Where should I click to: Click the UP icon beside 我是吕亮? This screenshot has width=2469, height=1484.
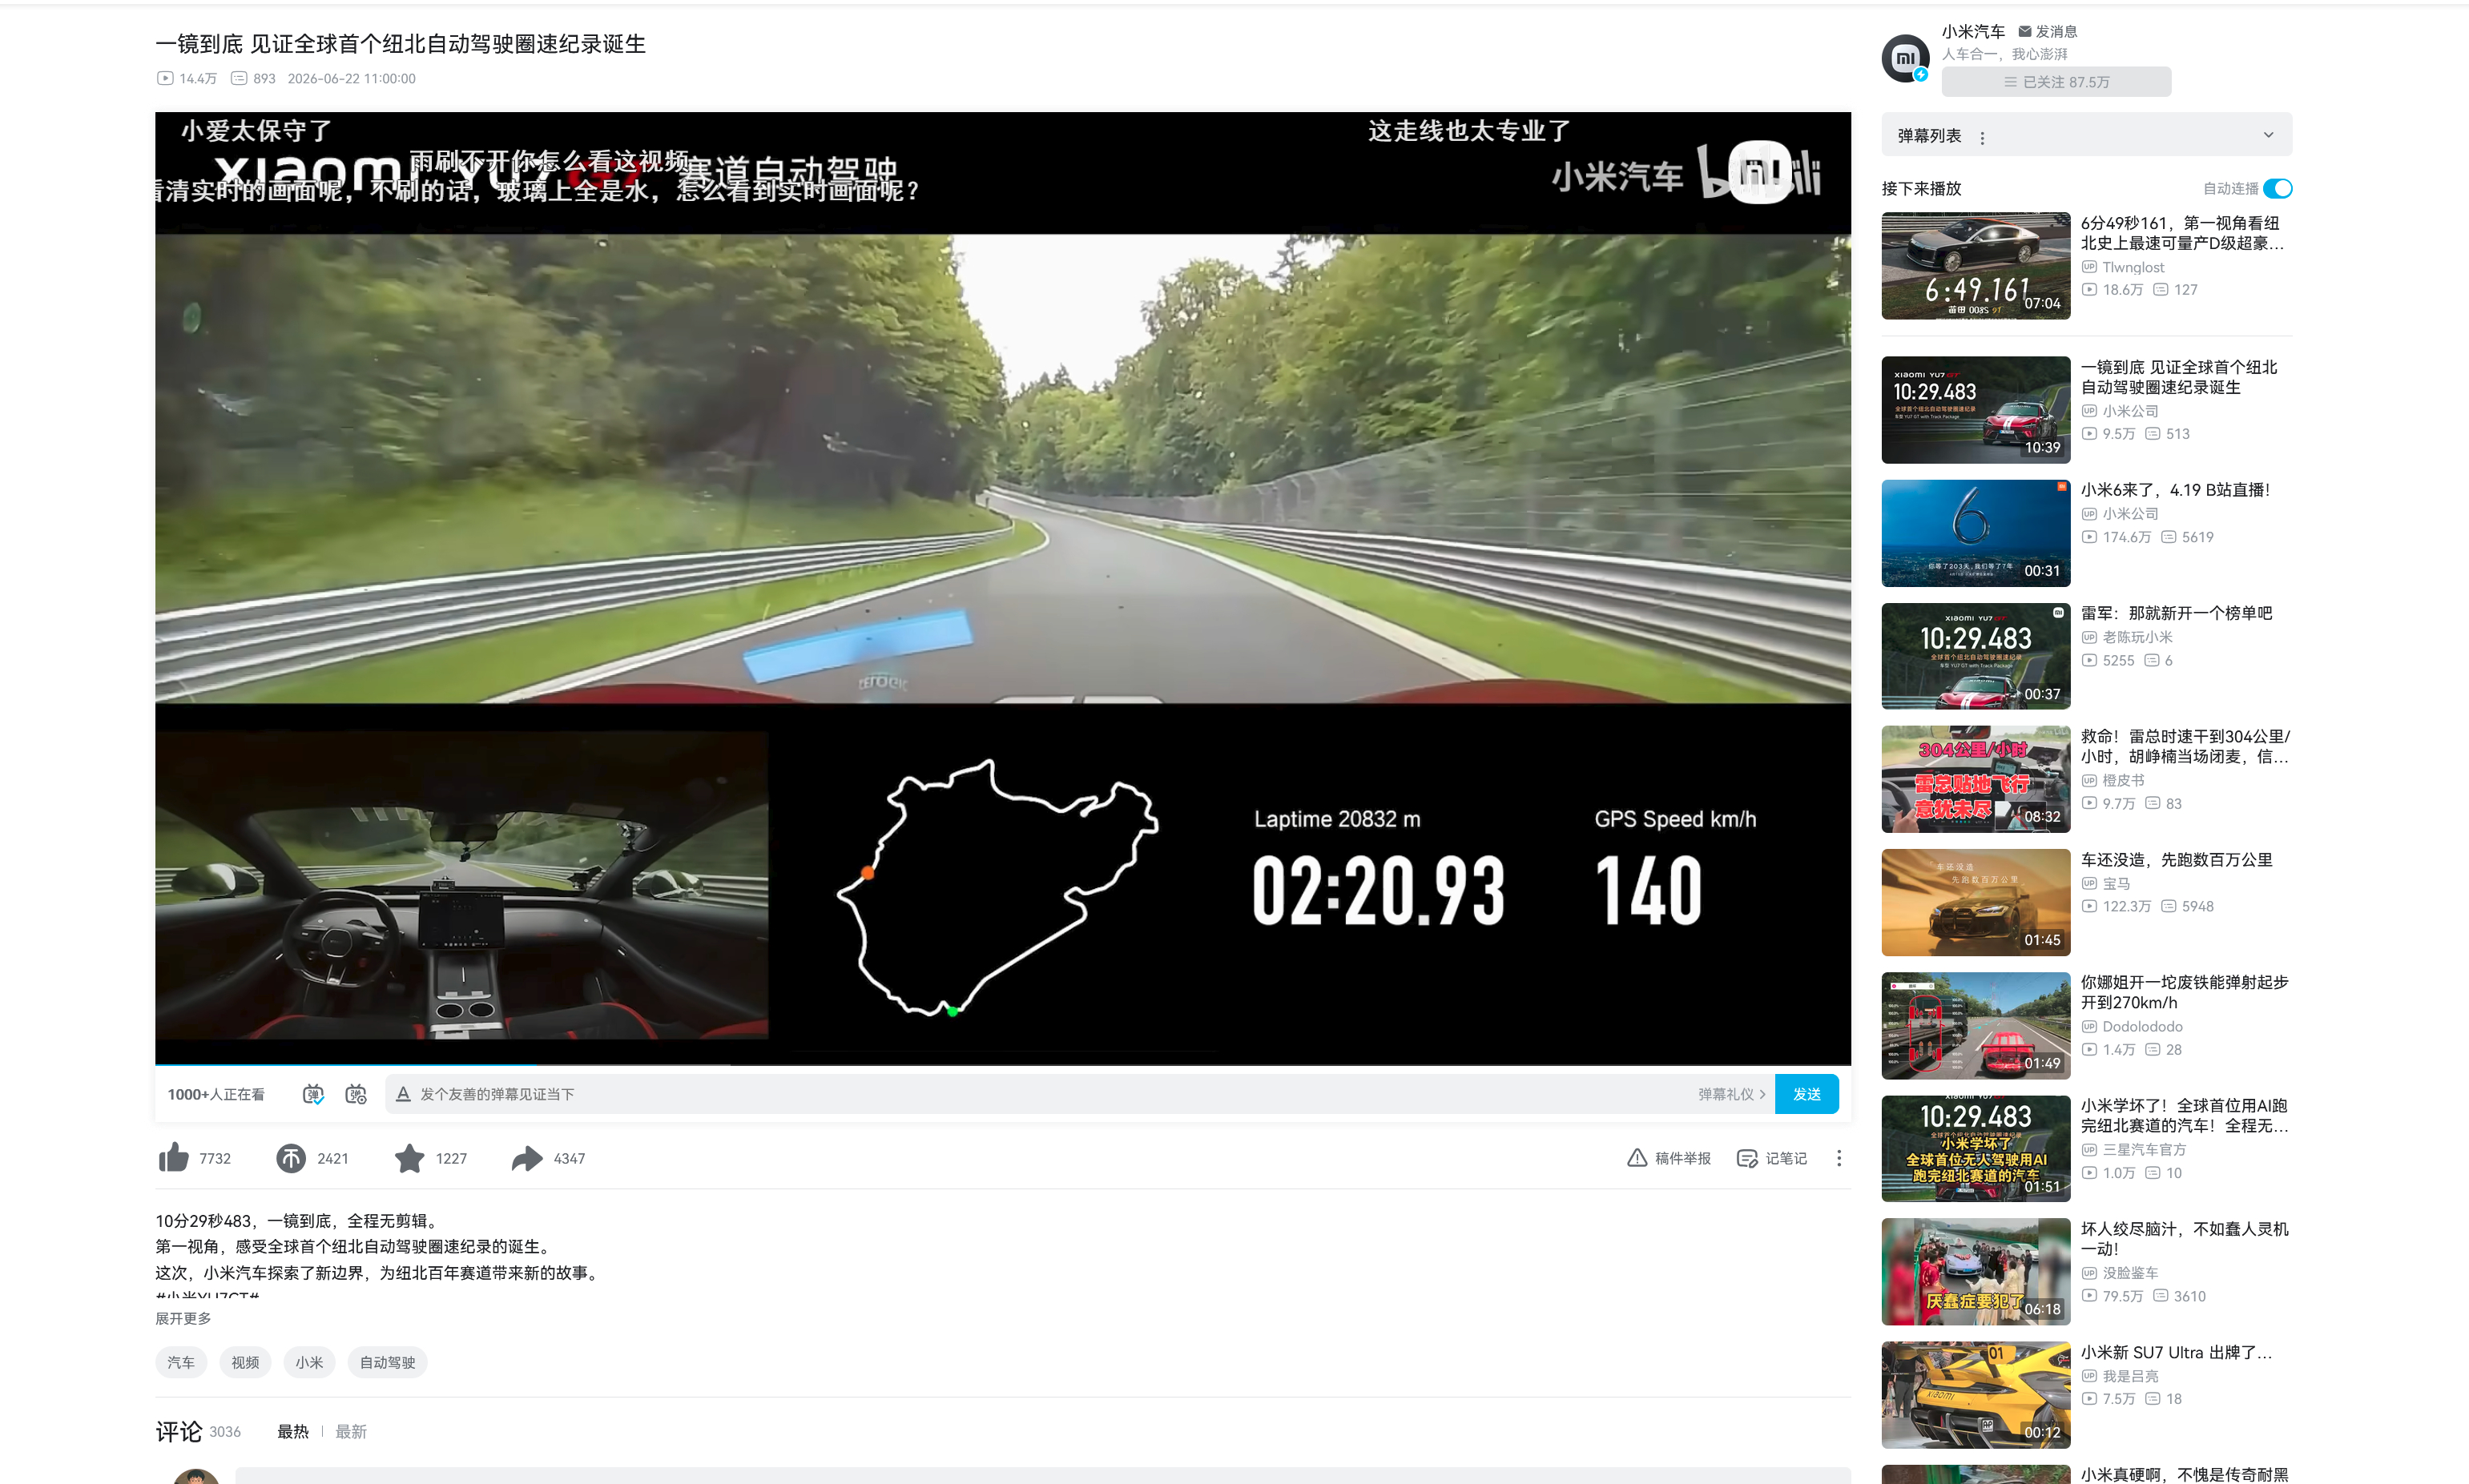click(x=2089, y=1376)
